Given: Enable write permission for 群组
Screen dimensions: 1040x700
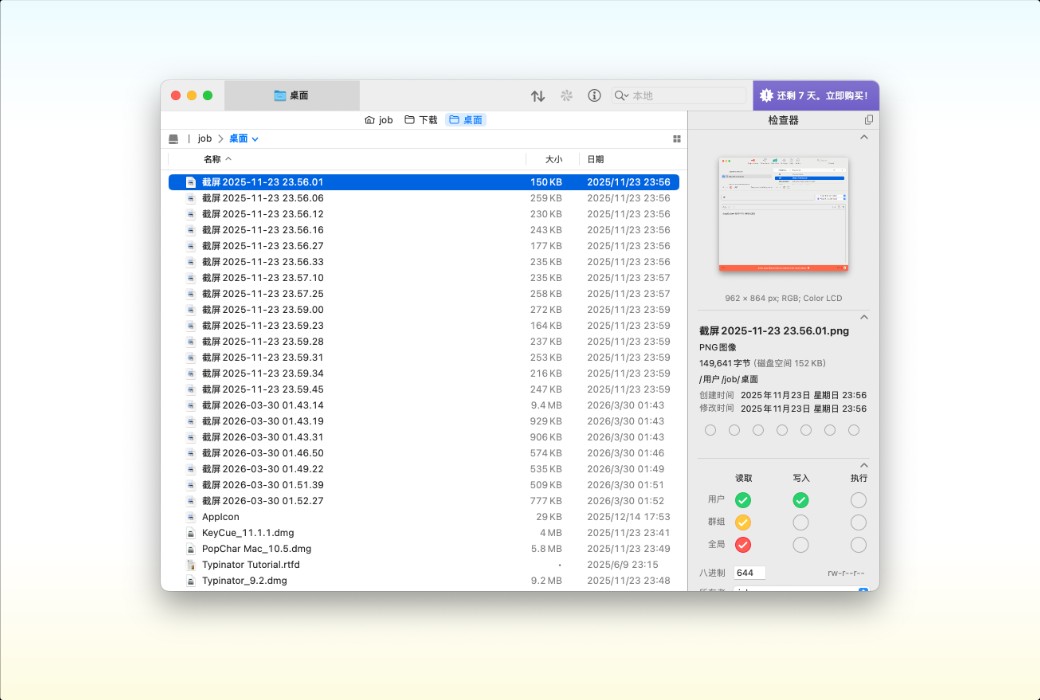Looking at the screenshot, I should [x=800, y=522].
